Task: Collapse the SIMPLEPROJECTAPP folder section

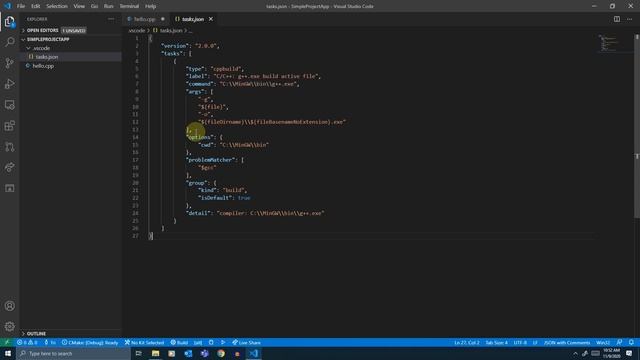Action: click(x=71, y=39)
